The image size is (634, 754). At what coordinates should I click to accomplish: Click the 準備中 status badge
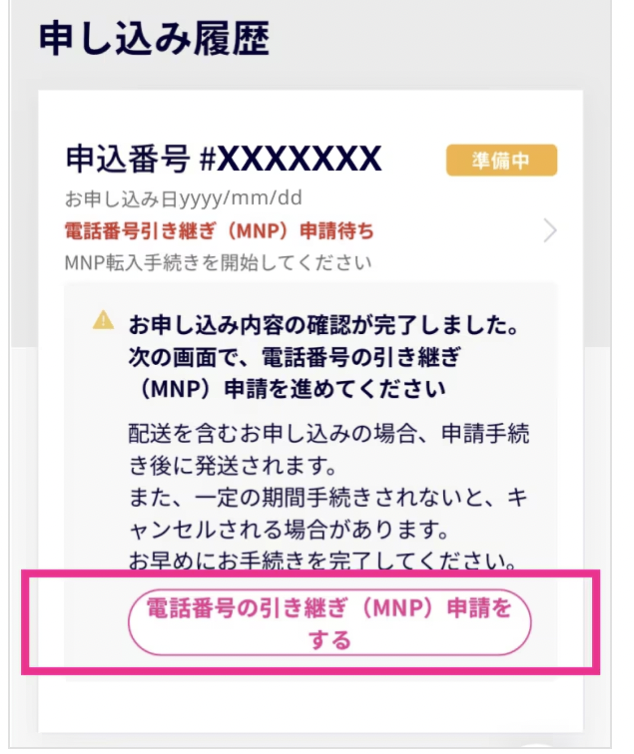502,160
